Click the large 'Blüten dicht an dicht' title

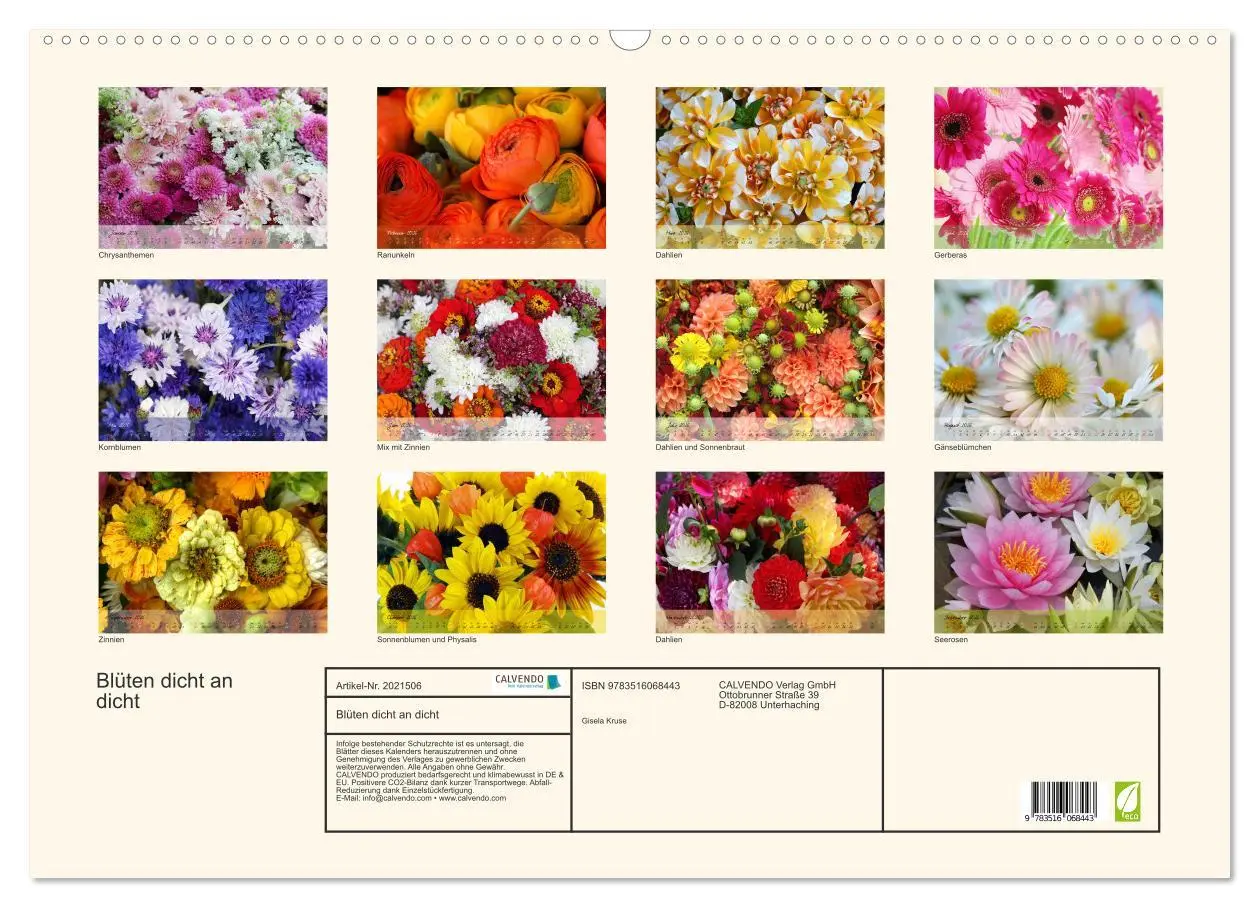tap(164, 691)
